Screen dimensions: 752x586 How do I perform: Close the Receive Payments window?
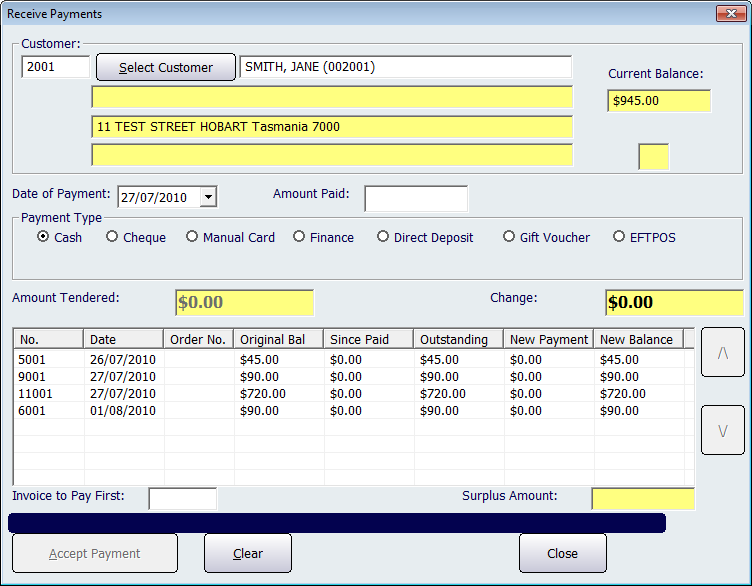click(x=731, y=13)
